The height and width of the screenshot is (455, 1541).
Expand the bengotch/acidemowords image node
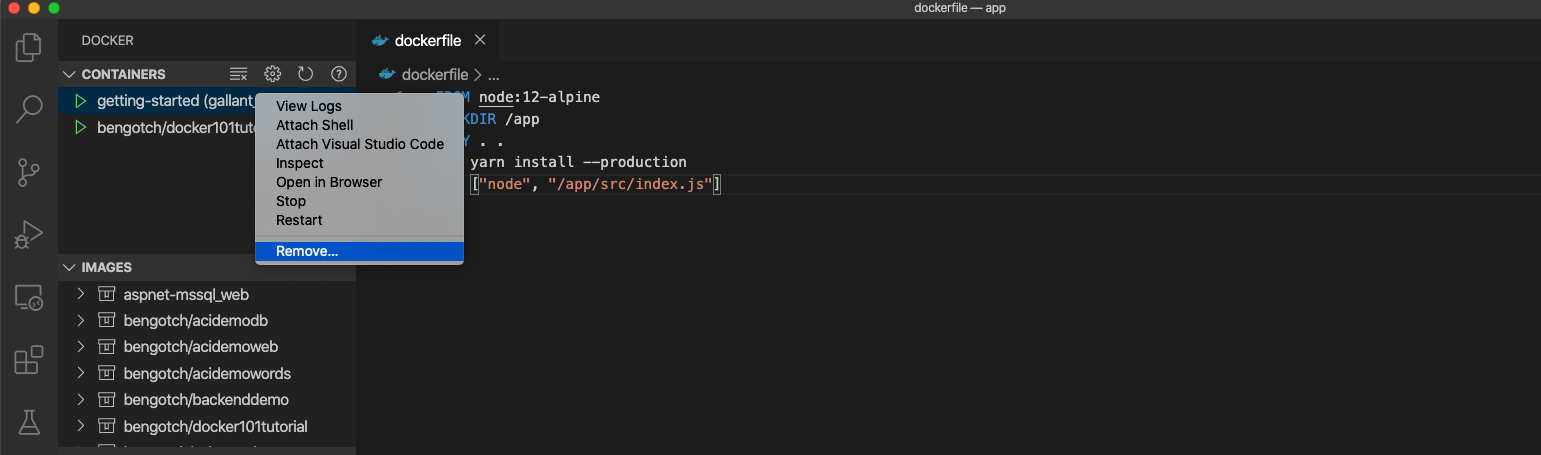(x=82, y=373)
